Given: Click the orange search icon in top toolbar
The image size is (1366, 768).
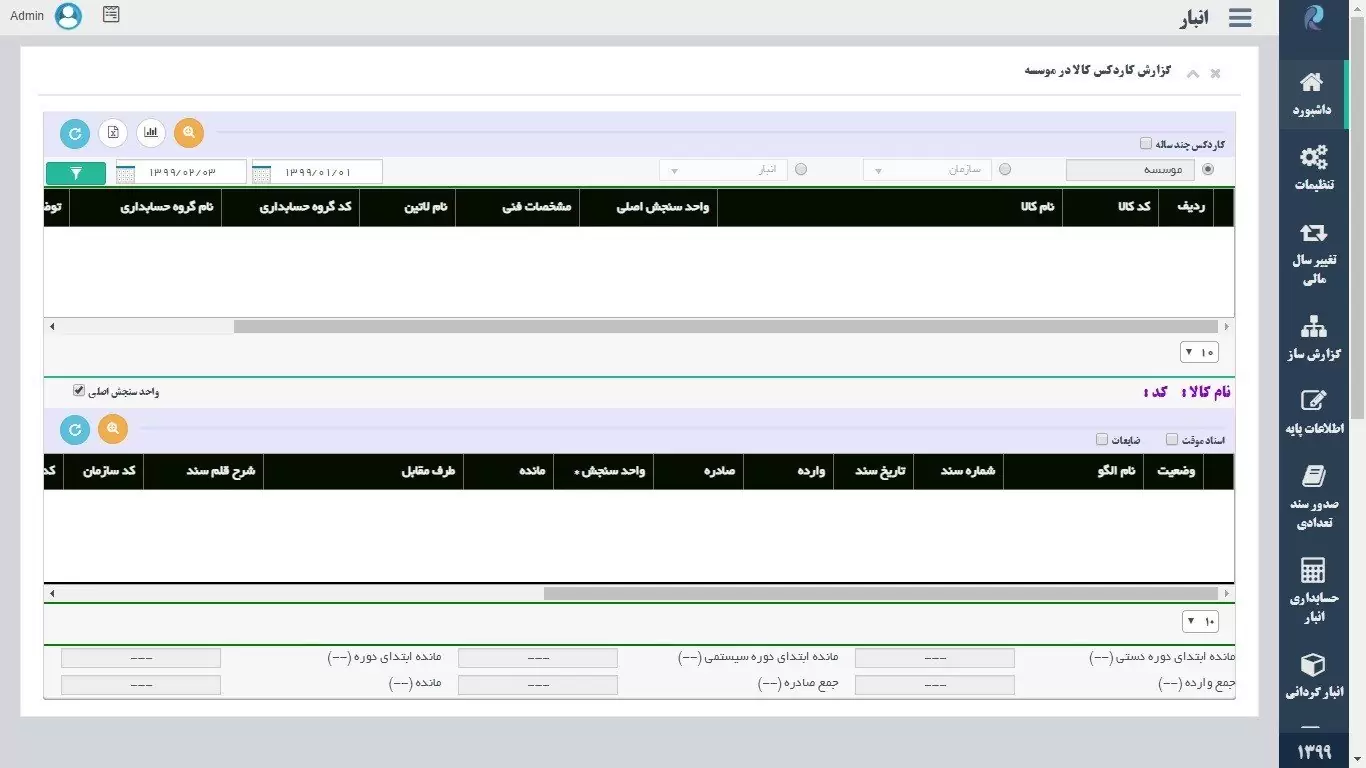Looking at the screenshot, I should pyautogui.click(x=189, y=132).
